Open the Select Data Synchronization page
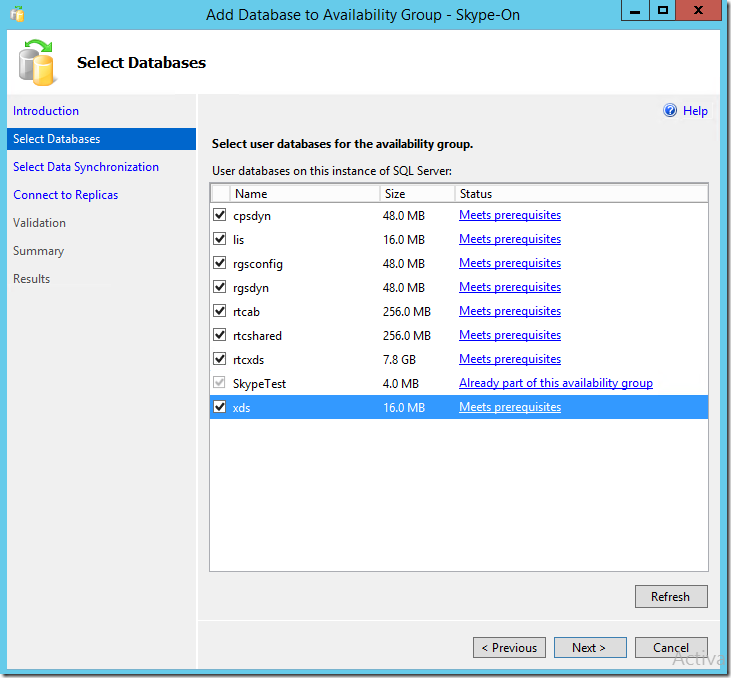731x678 pixels. (x=86, y=167)
